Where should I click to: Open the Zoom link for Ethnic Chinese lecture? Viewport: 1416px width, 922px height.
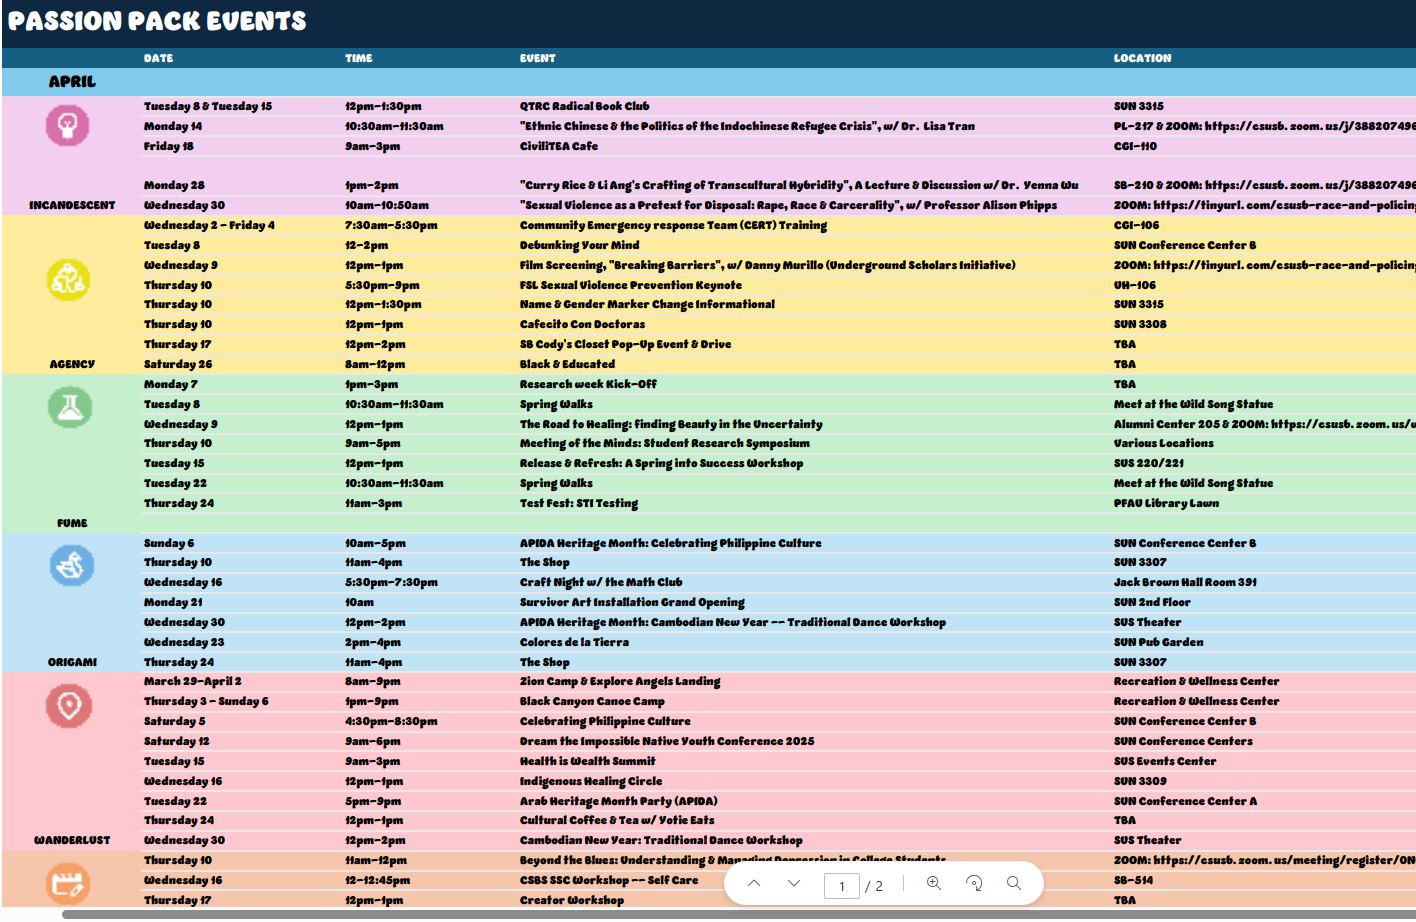(x=1310, y=126)
